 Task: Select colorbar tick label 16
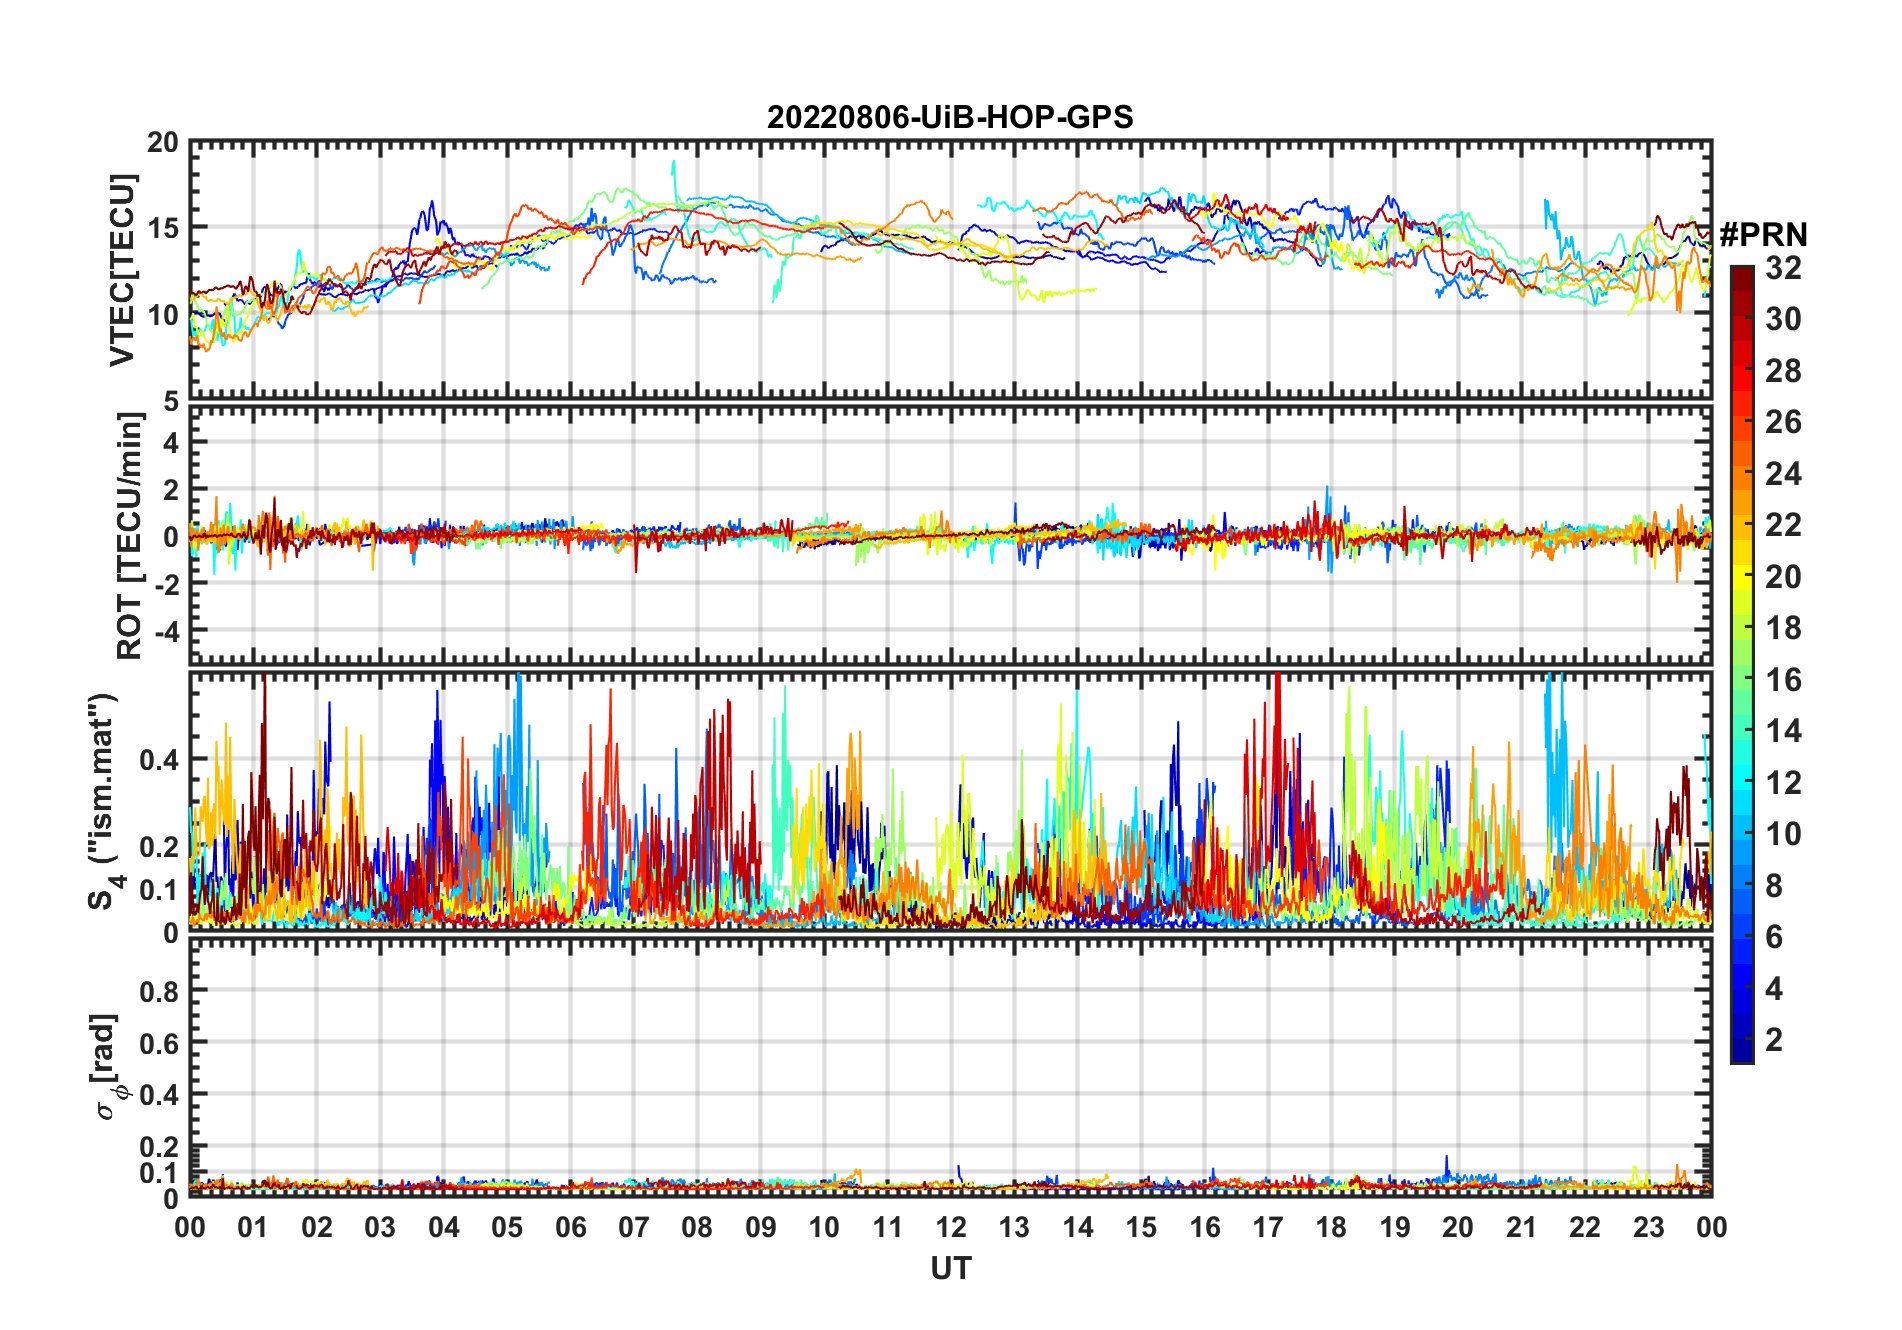click(1783, 680)
